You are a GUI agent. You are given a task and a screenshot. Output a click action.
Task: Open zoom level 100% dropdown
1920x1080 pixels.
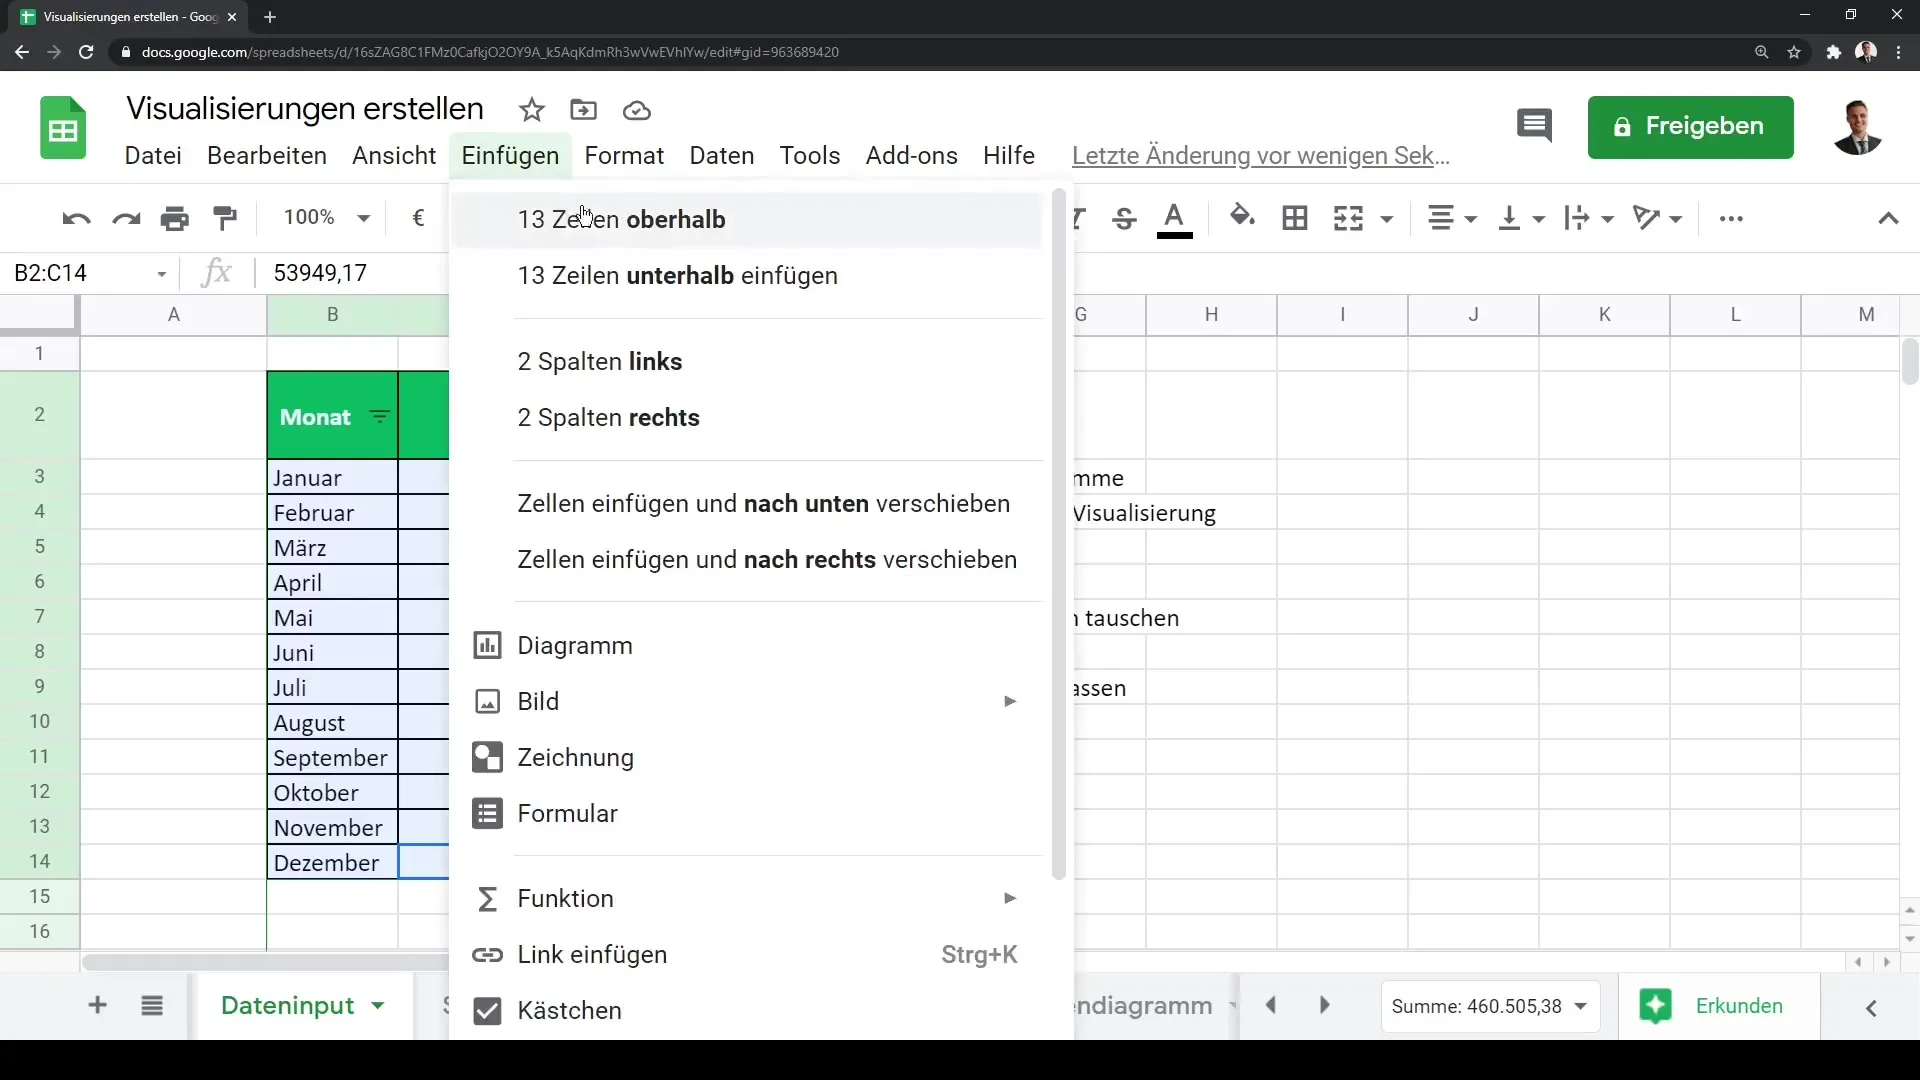[x=327, y=218]
